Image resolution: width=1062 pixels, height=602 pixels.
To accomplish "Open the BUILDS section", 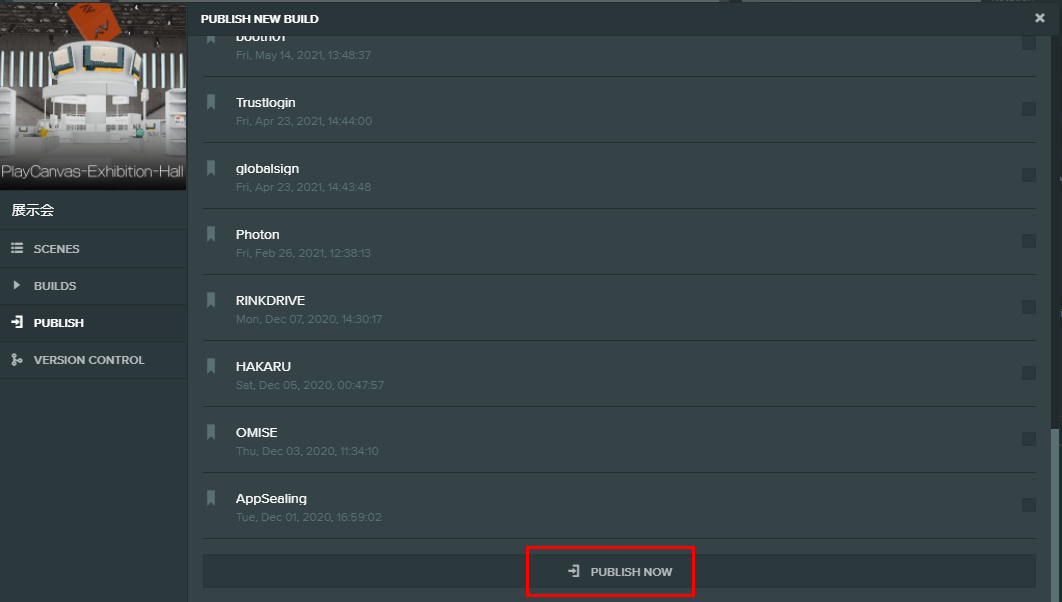I will [x=93, y=286].
